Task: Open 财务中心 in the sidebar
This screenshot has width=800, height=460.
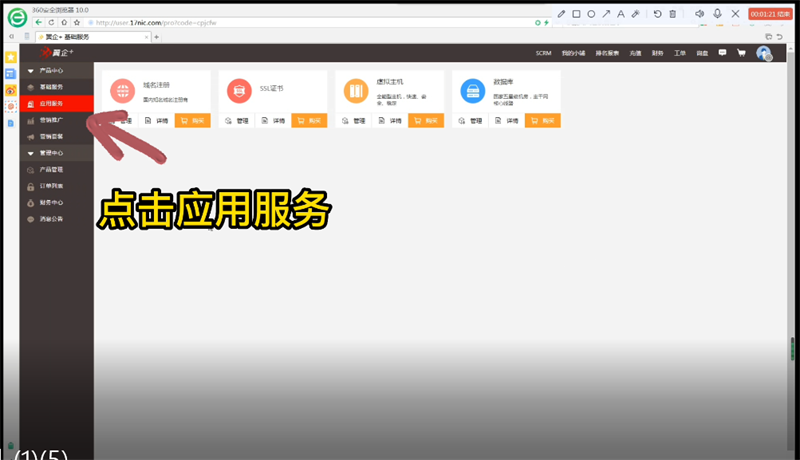Action: pyautogui.click(x=57, y=202)
